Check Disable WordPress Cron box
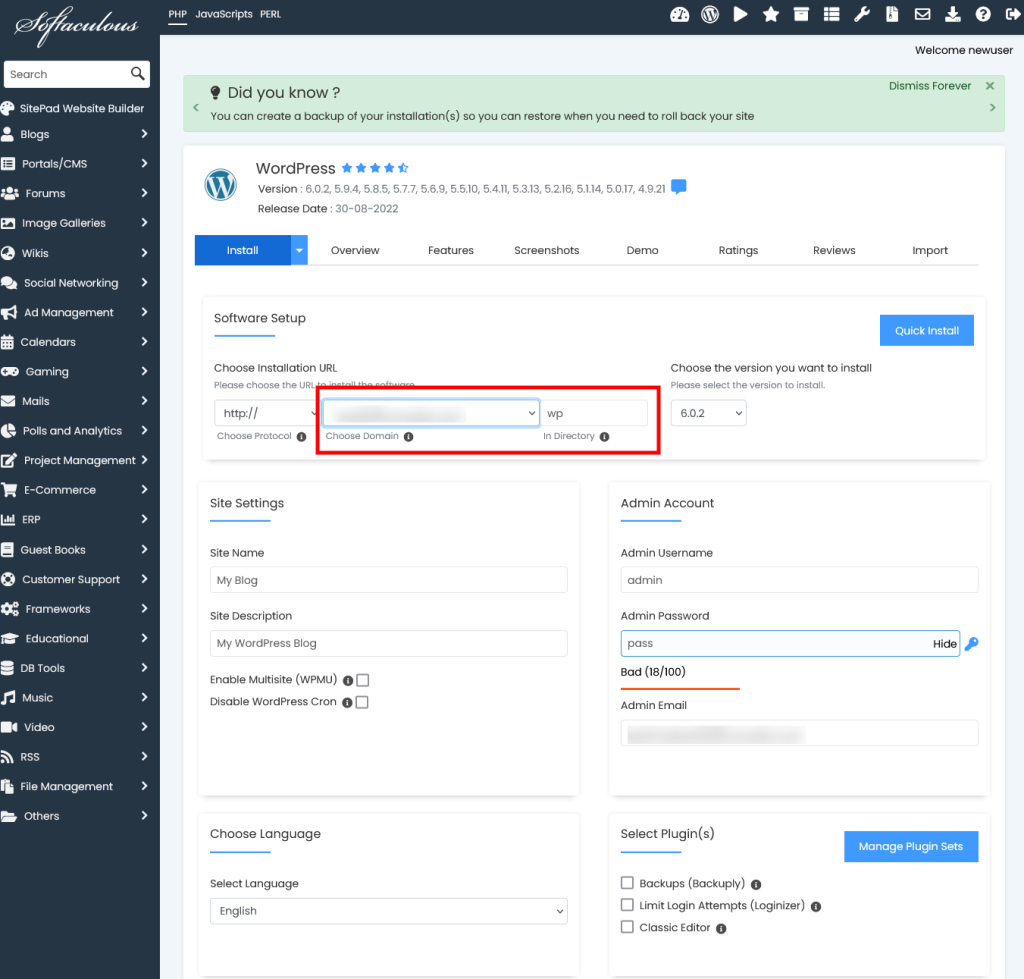This screenshot has width=1024, height=979. 362,702
